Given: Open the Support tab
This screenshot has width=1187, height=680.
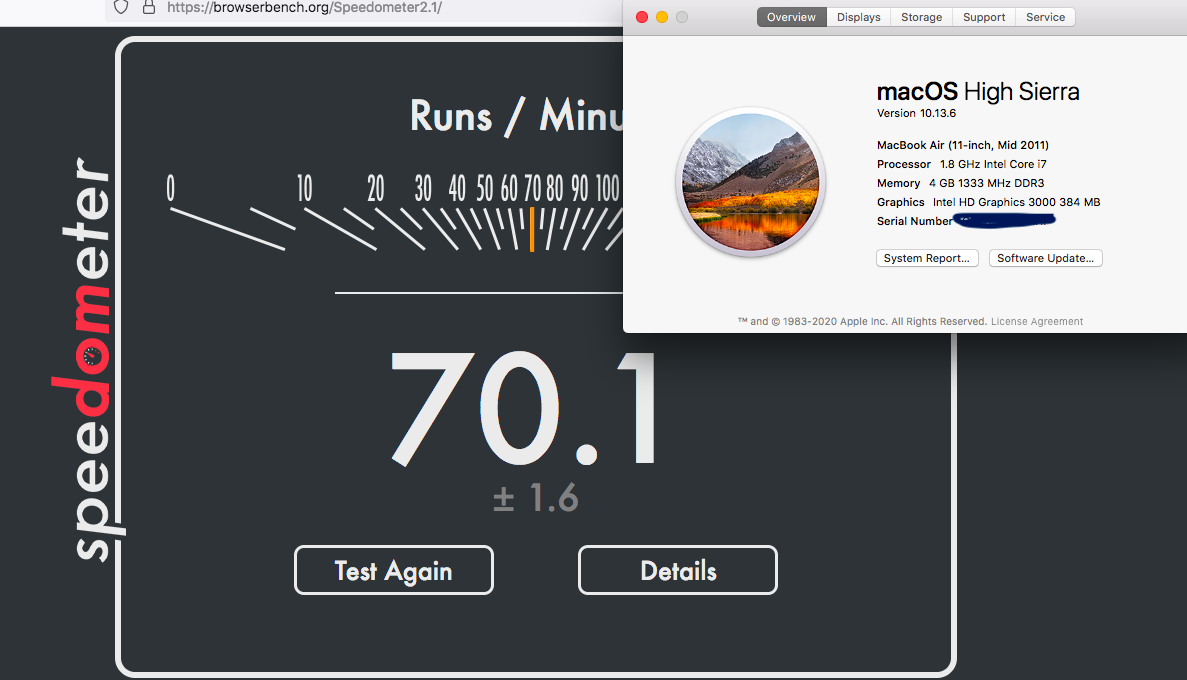Looking at the screenshot, I should (x=983, y=17).
